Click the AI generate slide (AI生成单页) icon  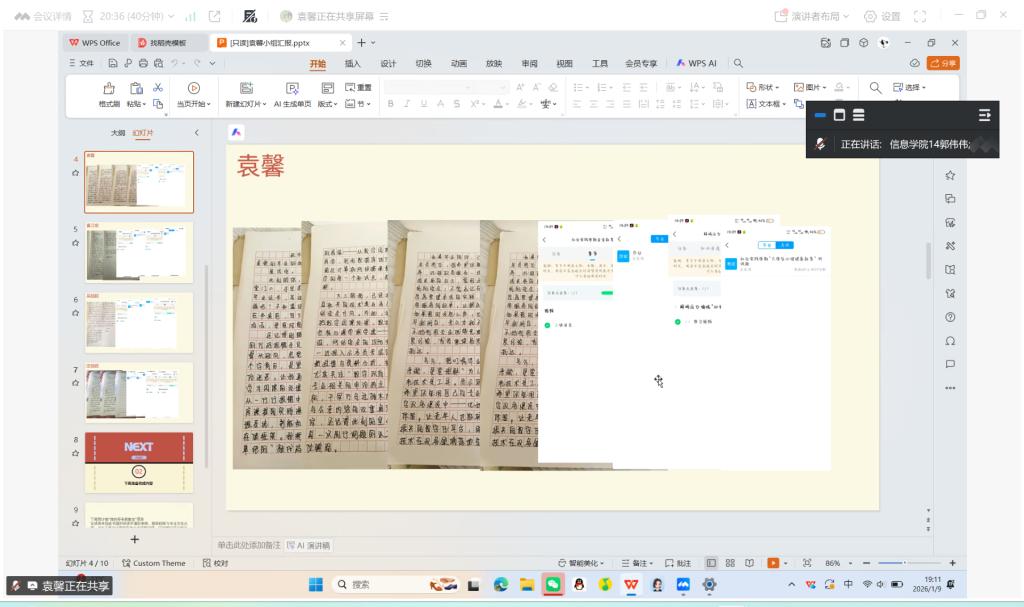[292, 88]
